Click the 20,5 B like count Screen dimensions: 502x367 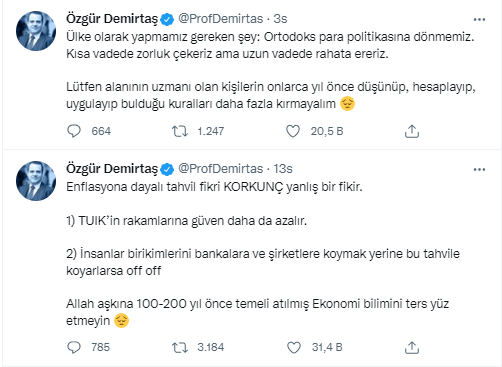[327, 131]
